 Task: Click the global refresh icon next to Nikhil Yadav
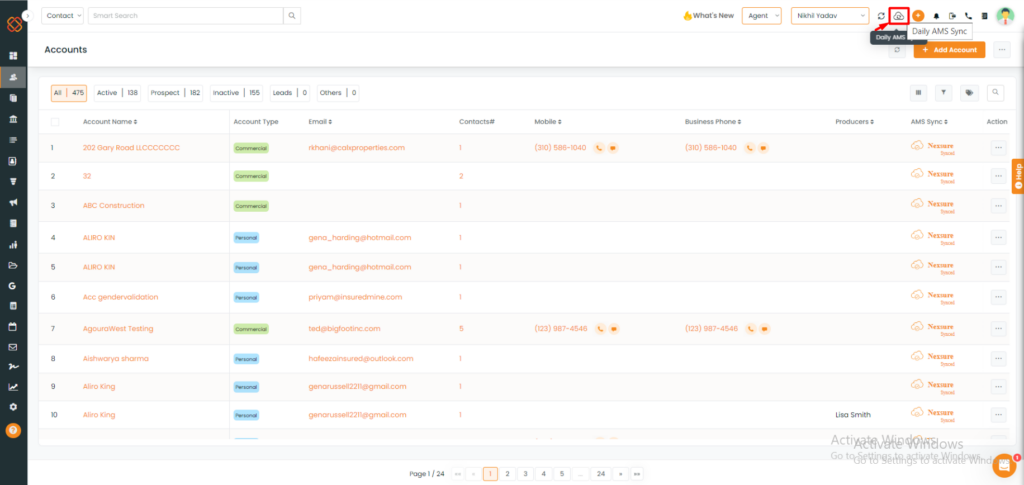(881, 16)
